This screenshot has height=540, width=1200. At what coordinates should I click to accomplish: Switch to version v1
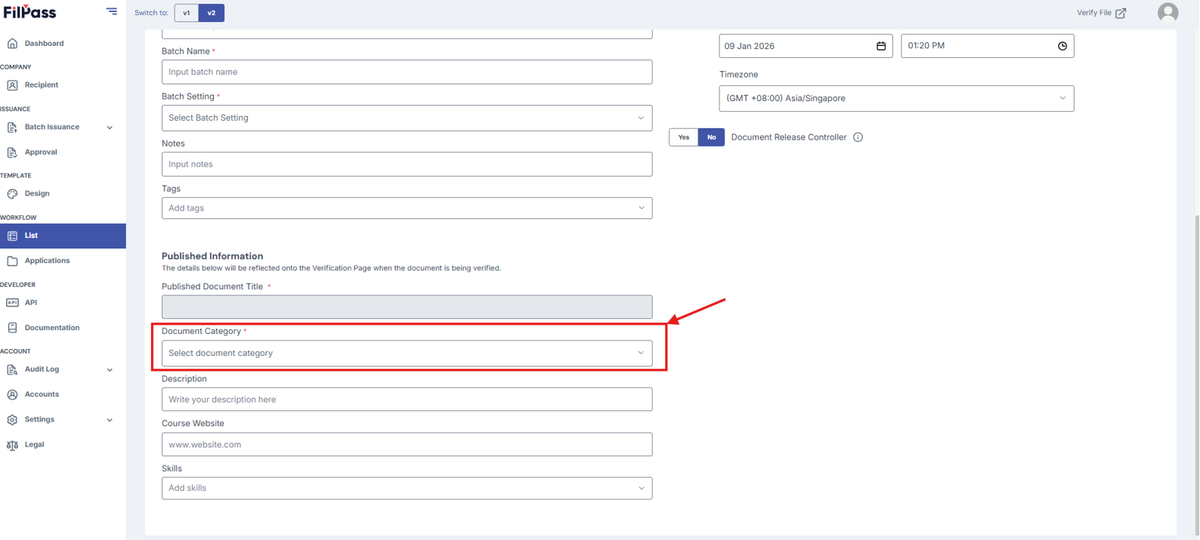(186, 13)
